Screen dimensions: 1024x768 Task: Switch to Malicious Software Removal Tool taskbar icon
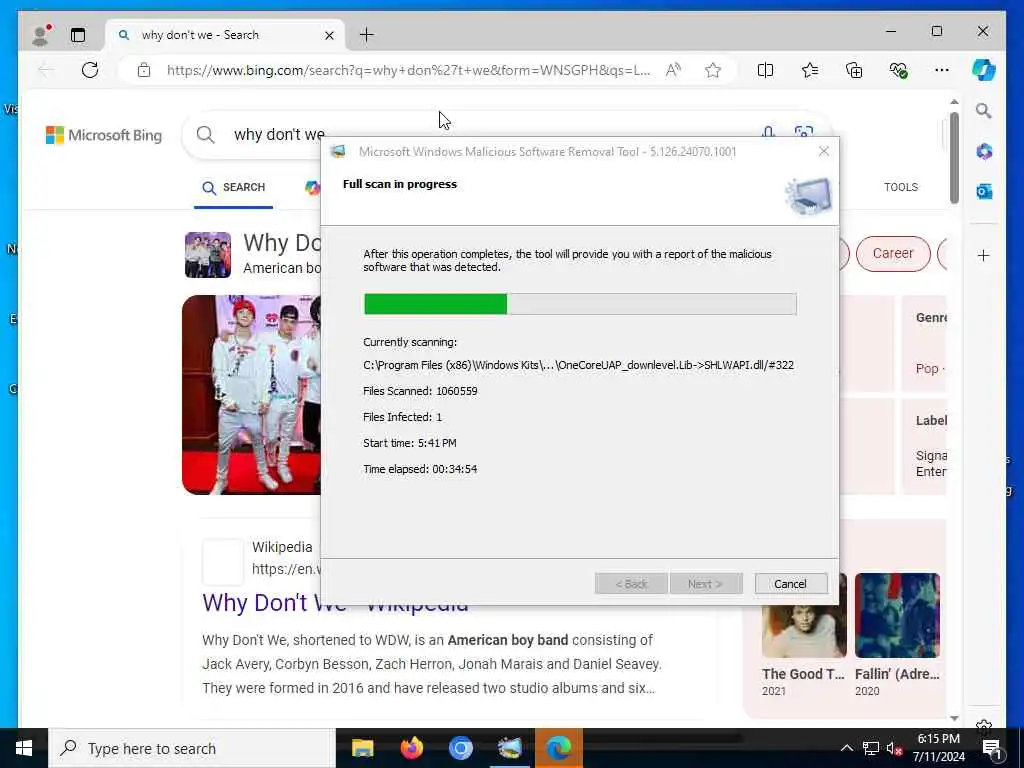[x=509, y=748]
